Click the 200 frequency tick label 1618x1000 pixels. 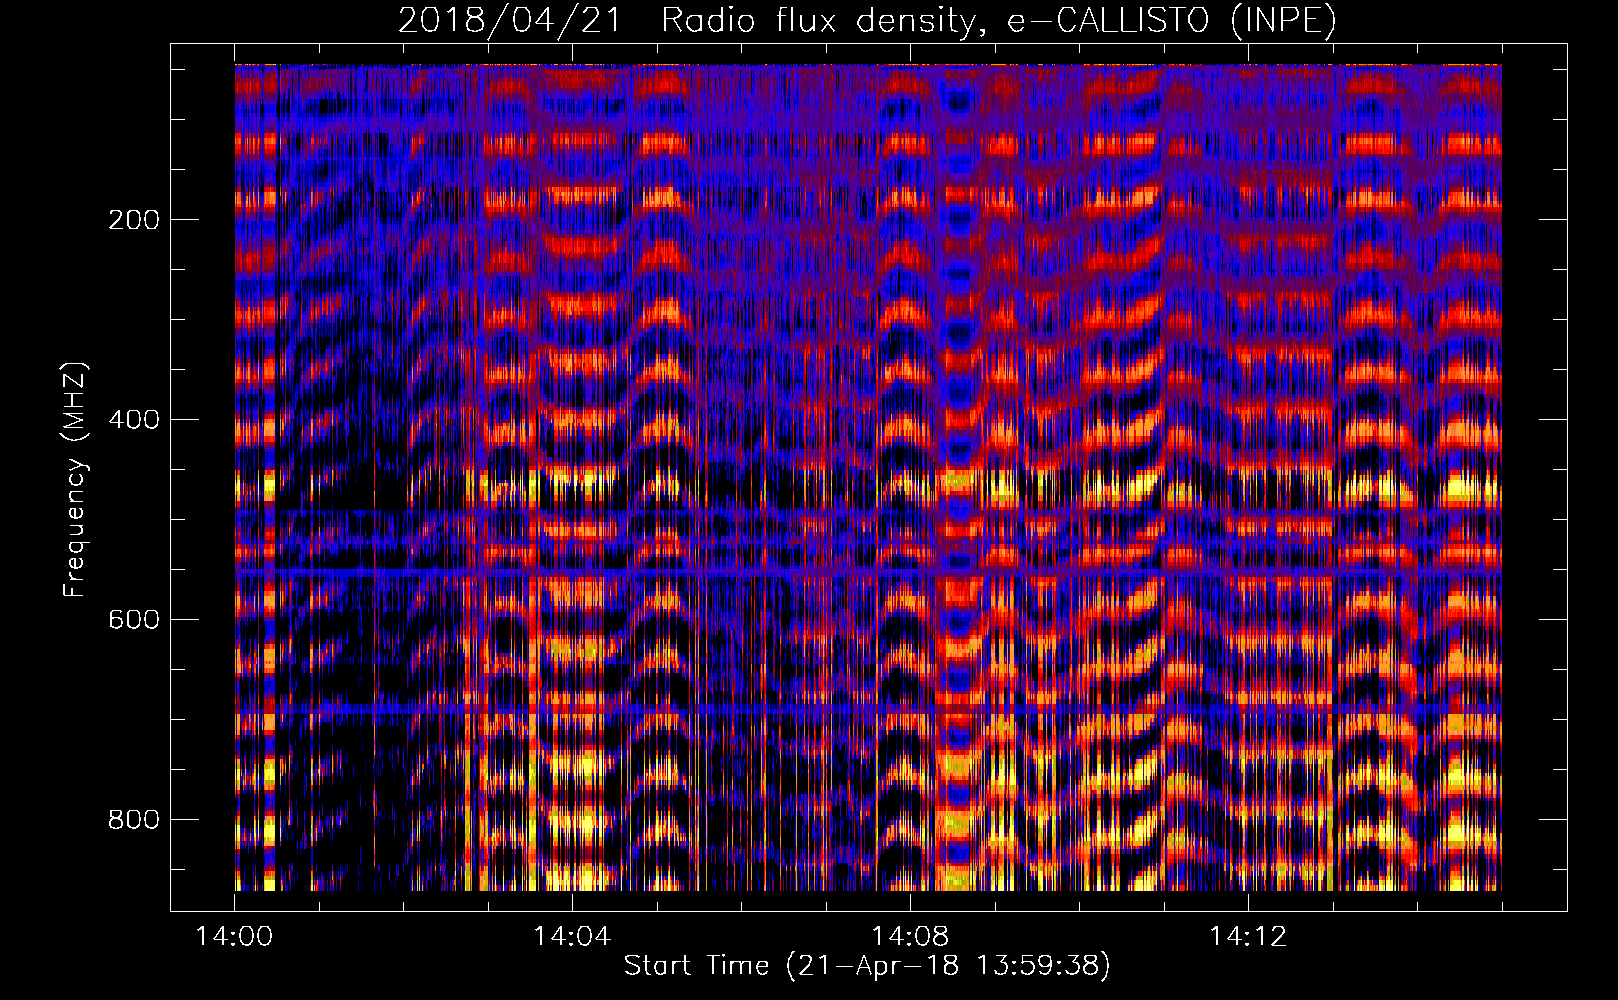click(133, 220)
